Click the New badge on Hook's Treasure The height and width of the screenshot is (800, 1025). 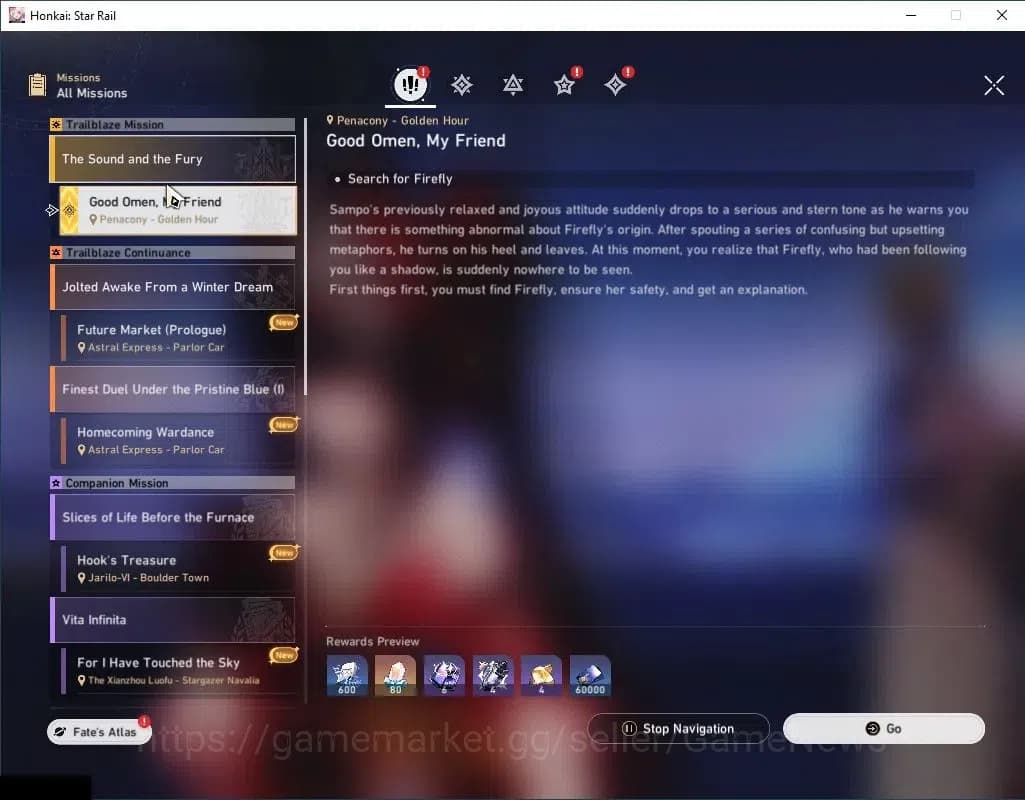(284, 553)
